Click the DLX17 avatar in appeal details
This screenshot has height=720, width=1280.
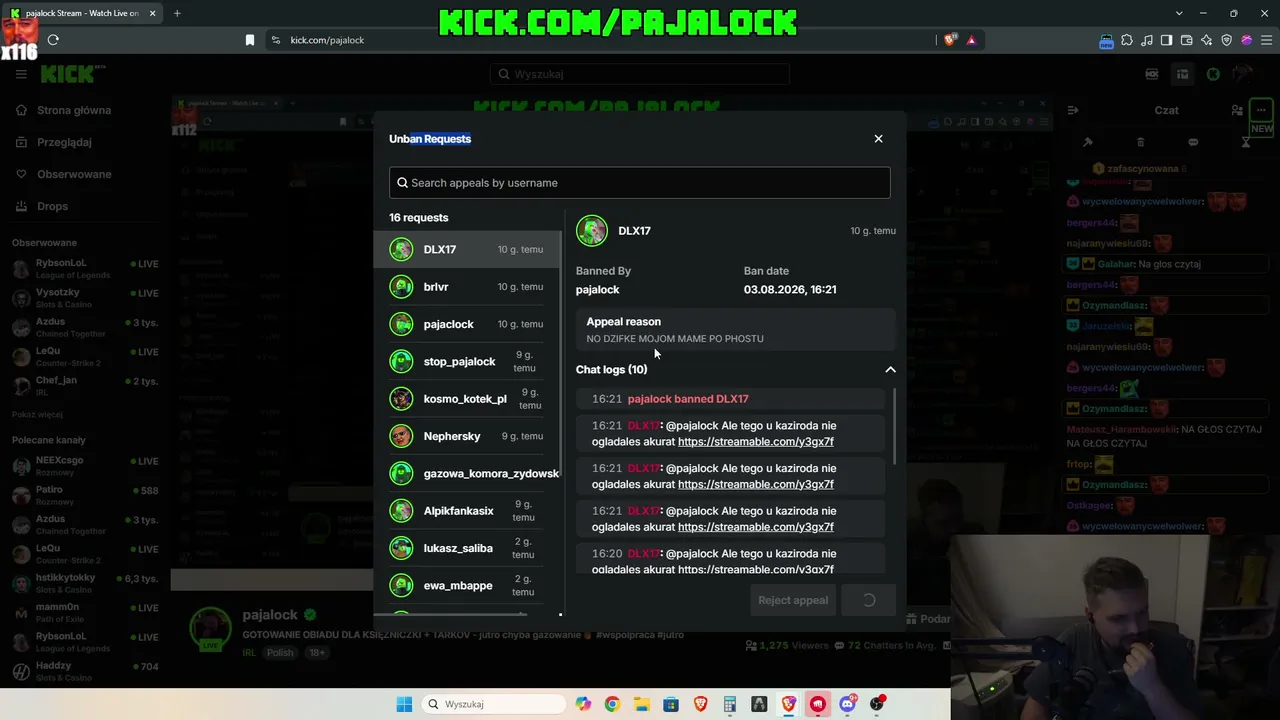point(592,231)
